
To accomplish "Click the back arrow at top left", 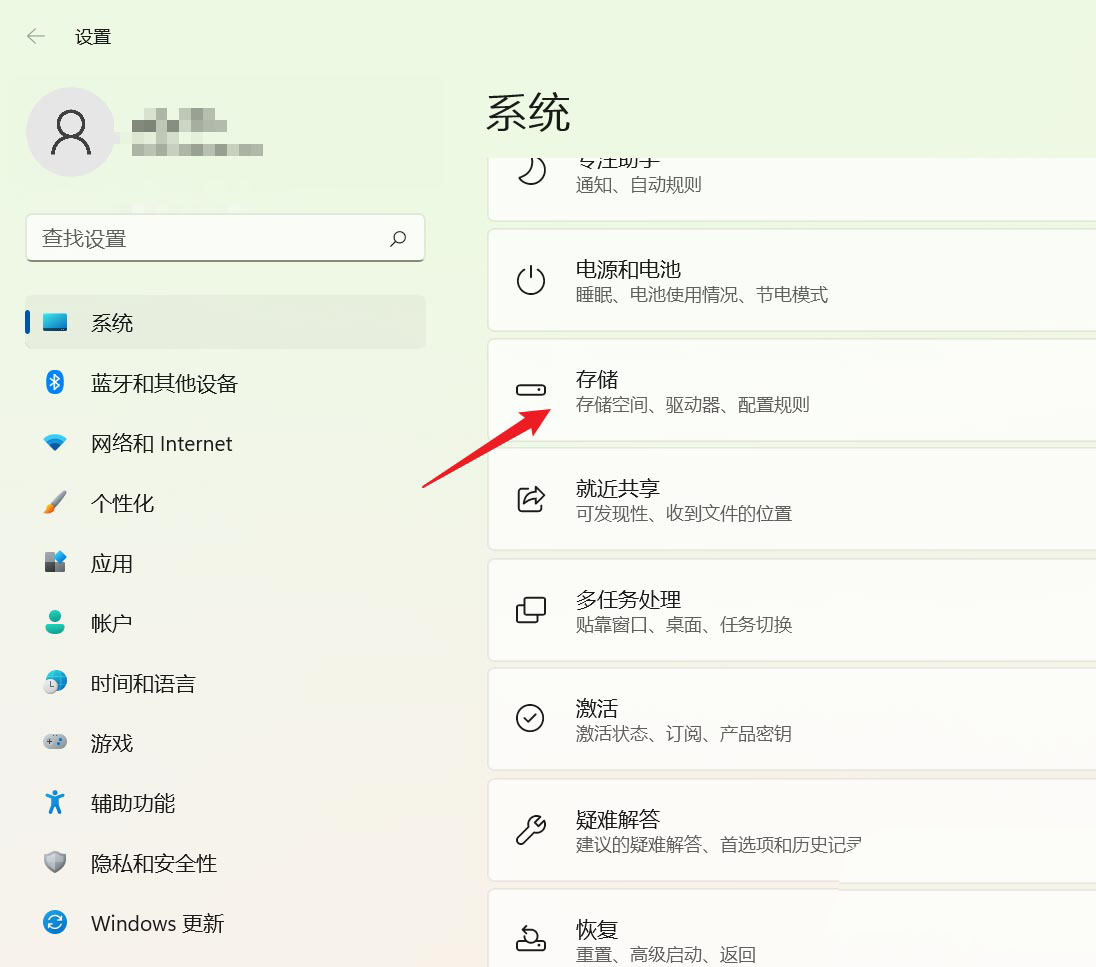I will point(35,36).
